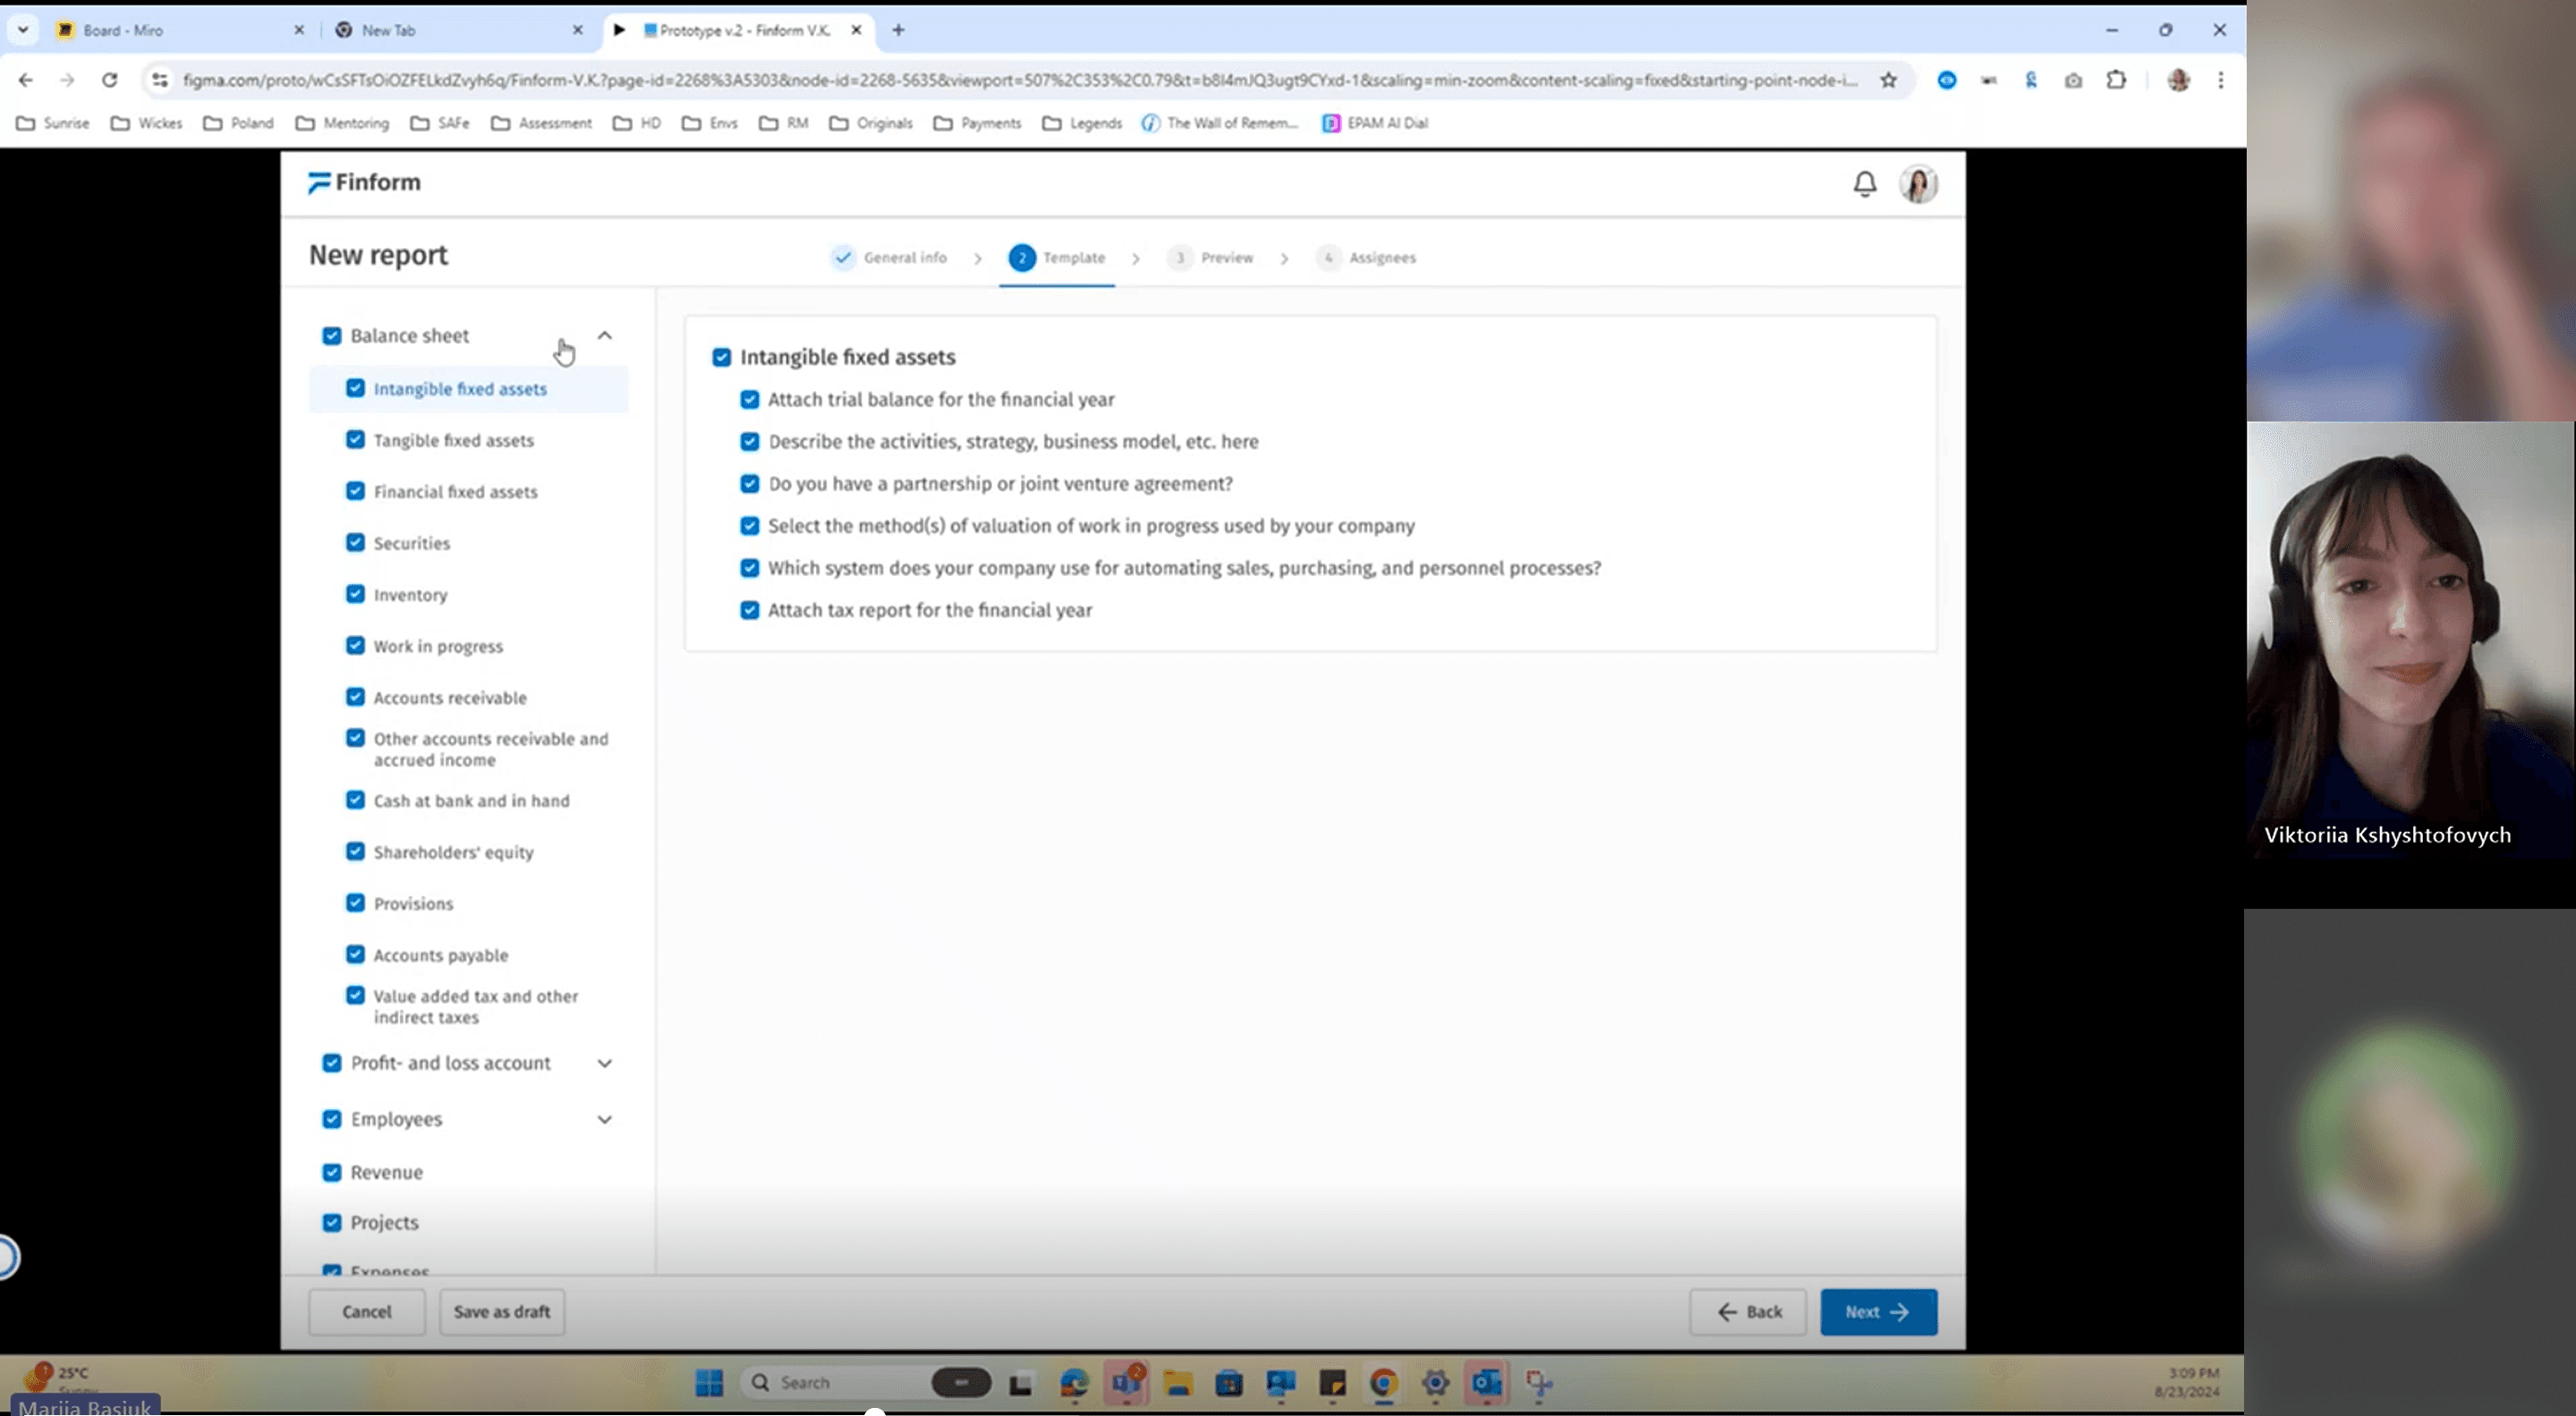Toggle the Securities checkbox

coord(355,543)
